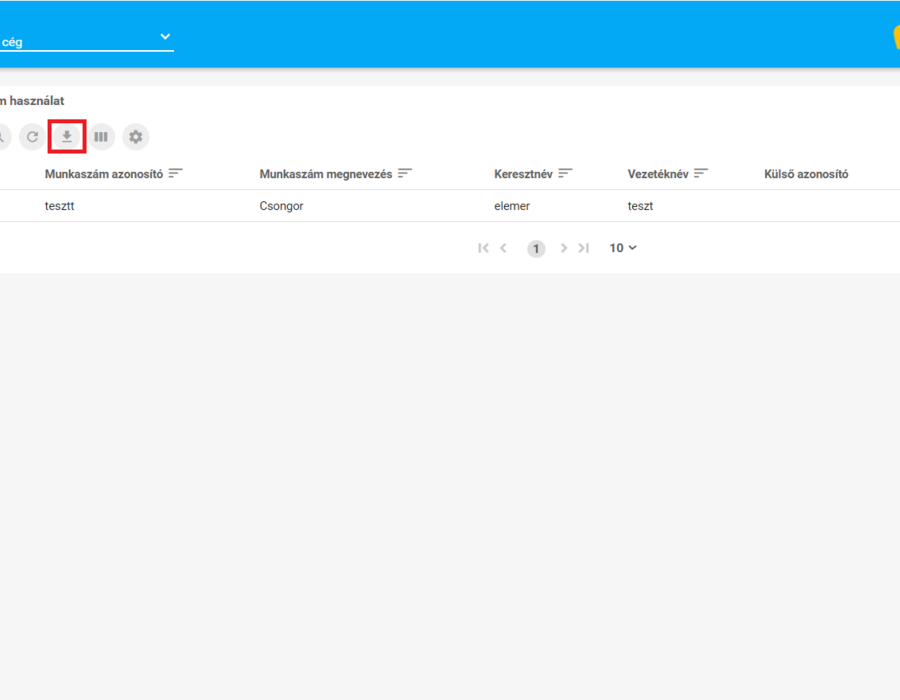Click the Munkaszám azonosító header text
Viewport: 900px width, 700px height.
pos(104,174)
